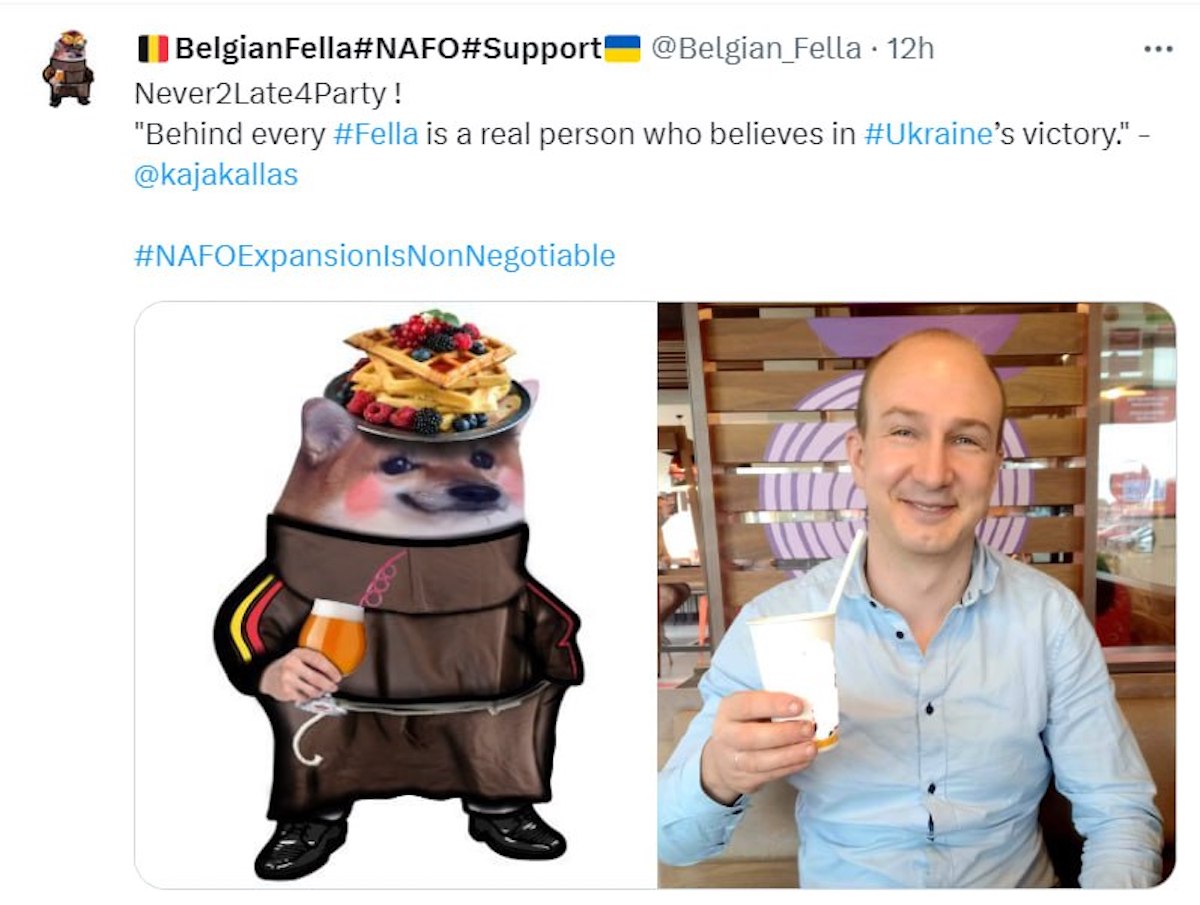Click the Belgian flag emoji before the name
1200x905 pixels.
coord(153,48)
